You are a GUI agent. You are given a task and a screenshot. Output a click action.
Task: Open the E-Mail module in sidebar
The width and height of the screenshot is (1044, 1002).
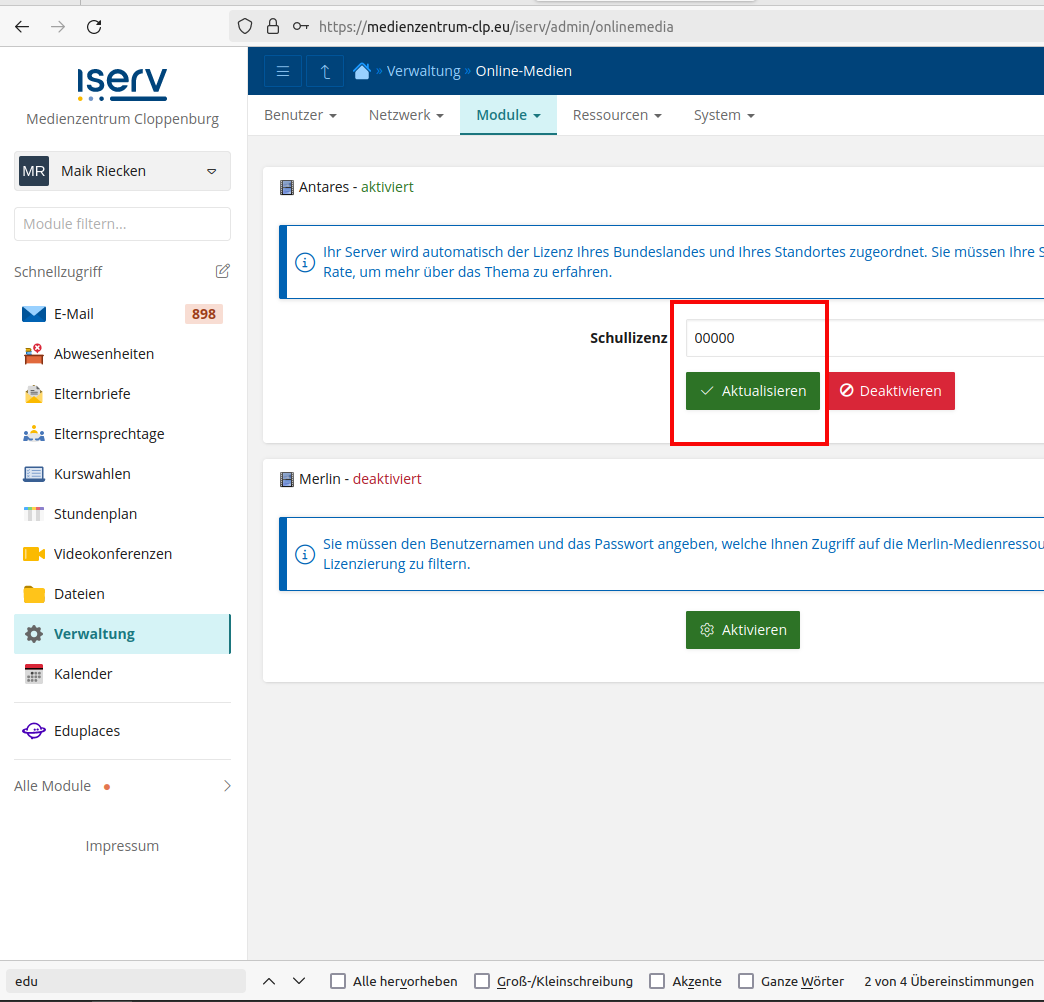click(74, 314)
